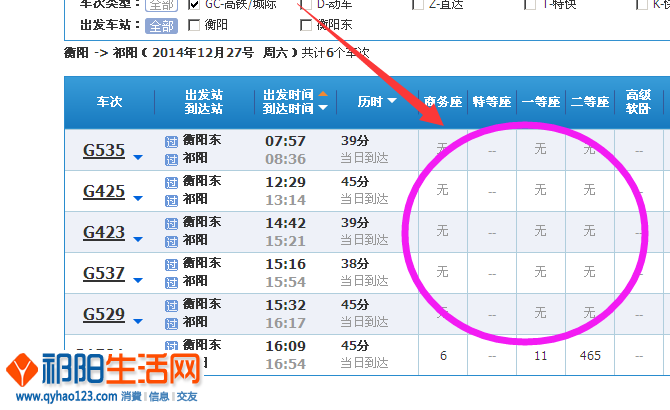Viewport: 670px width, 410px height.
Task: Check the Z-直达 train type checkbox
Action: pos(418,4)
